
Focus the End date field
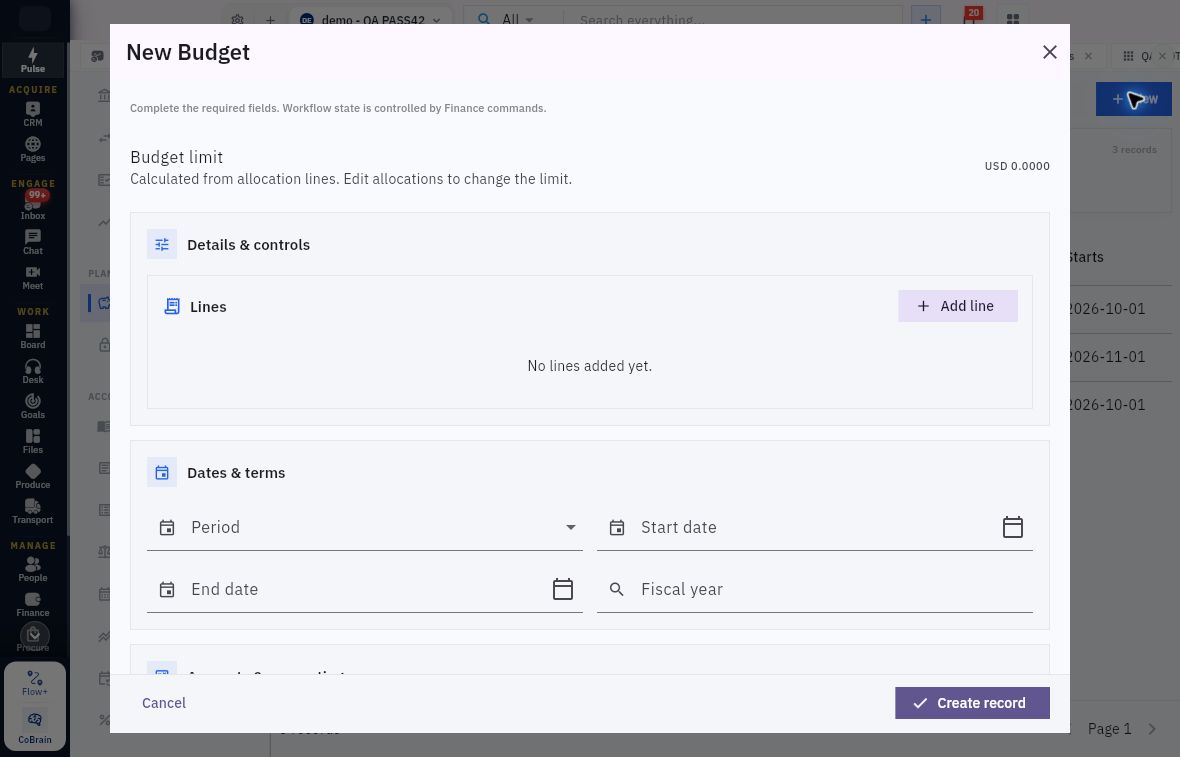coord(364,588)
